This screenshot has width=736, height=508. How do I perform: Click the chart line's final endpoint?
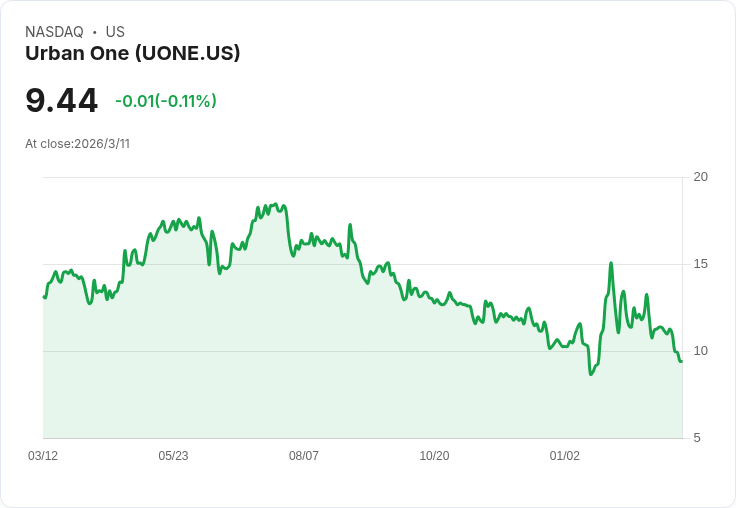coord(681,361)
